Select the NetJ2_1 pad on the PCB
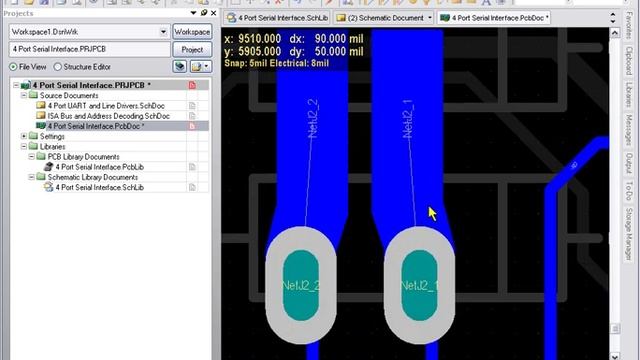The width and height of the screenshot is (640, 360). click(x=419, y=285)
